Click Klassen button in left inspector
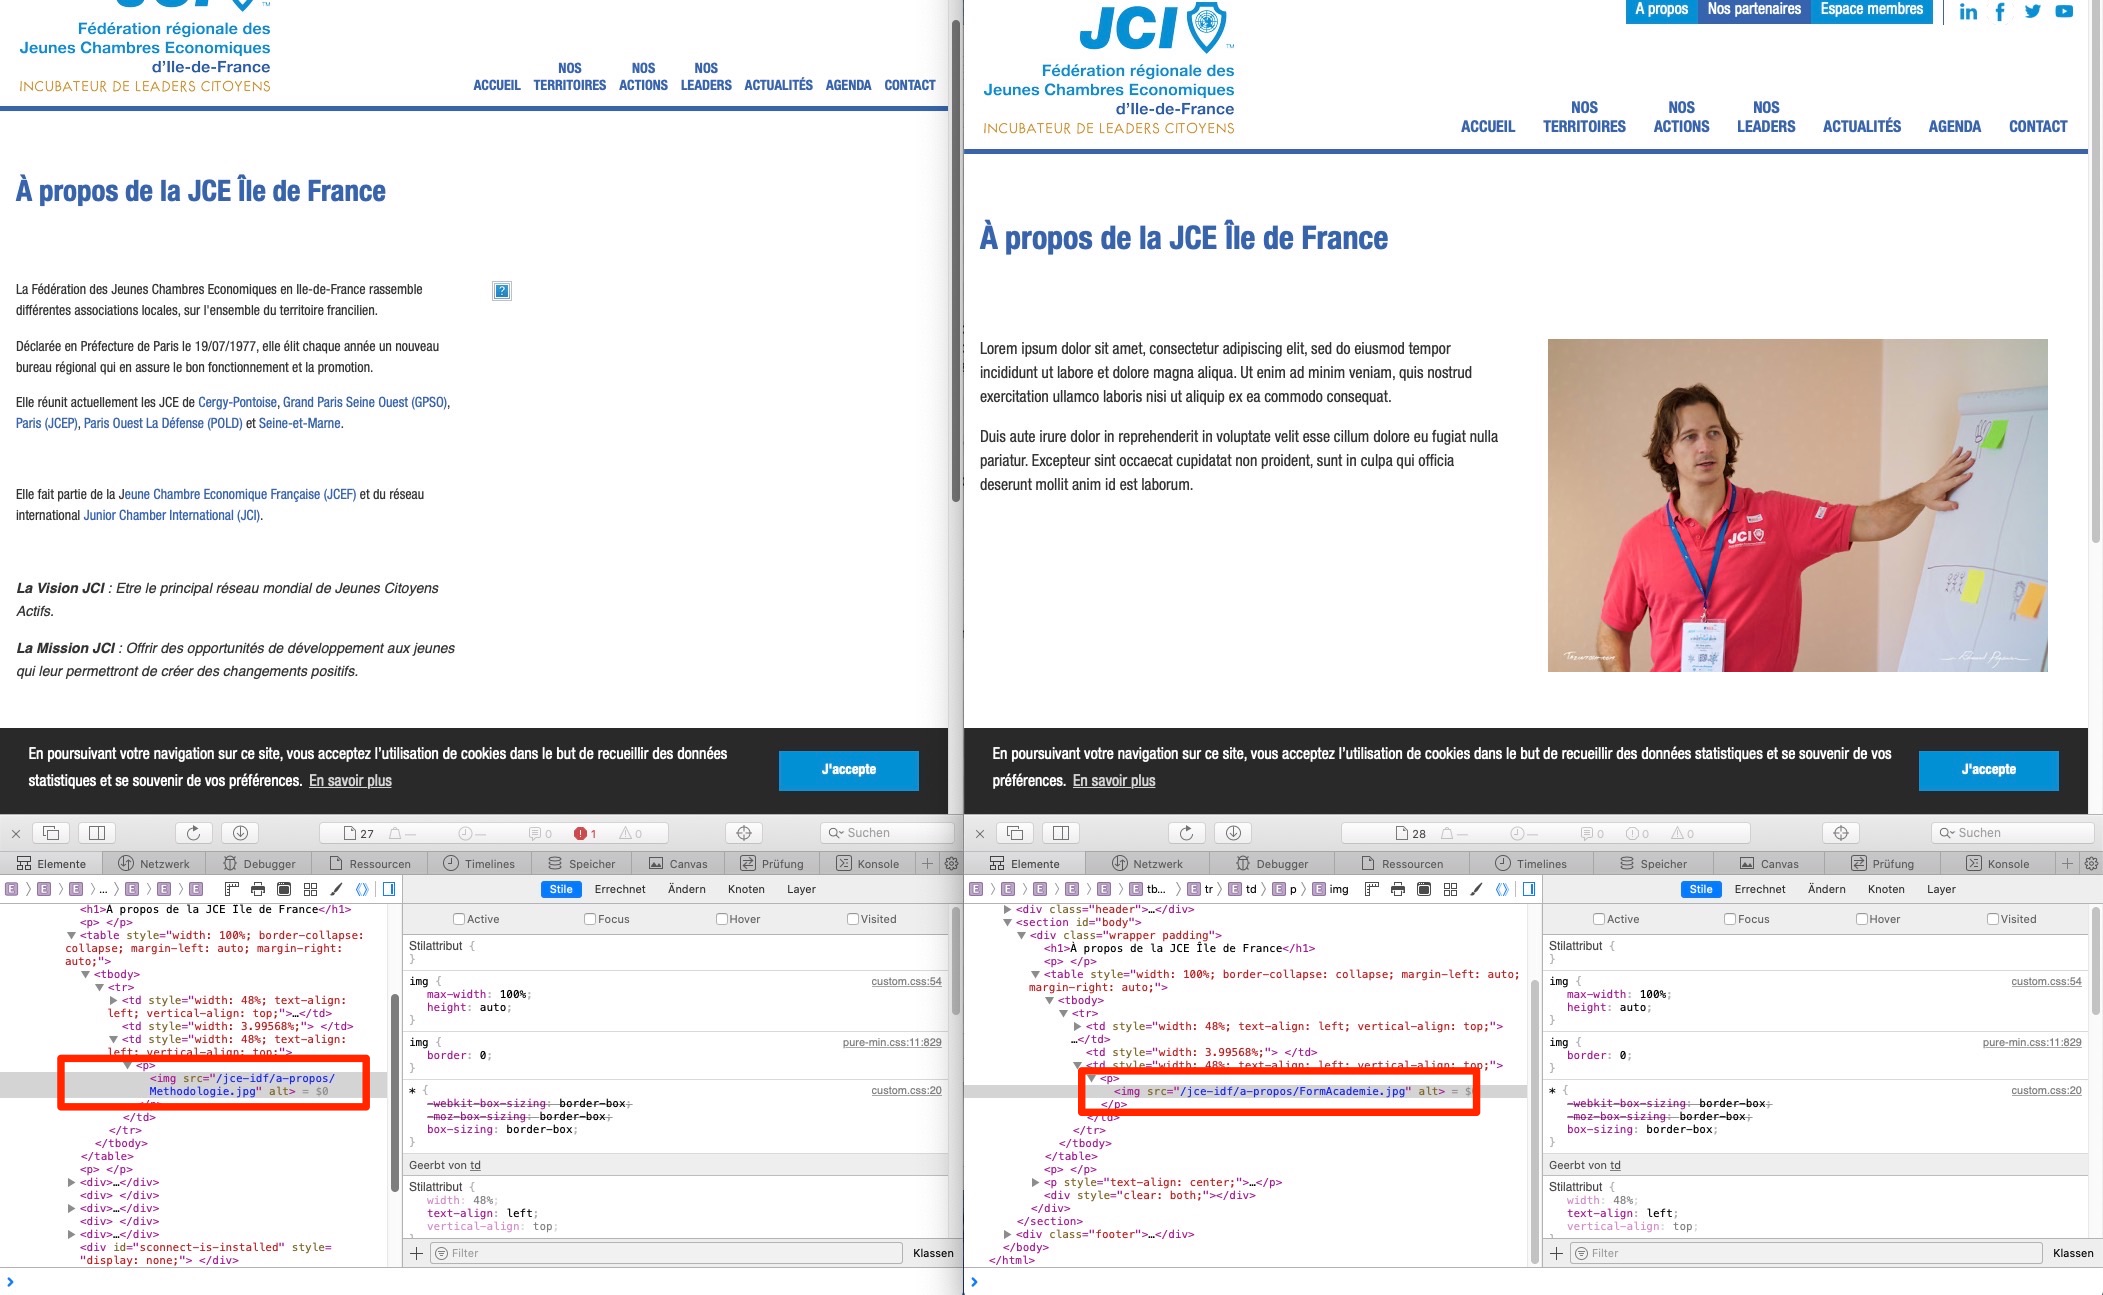2103x1295 pixels. pos(933,1253)
